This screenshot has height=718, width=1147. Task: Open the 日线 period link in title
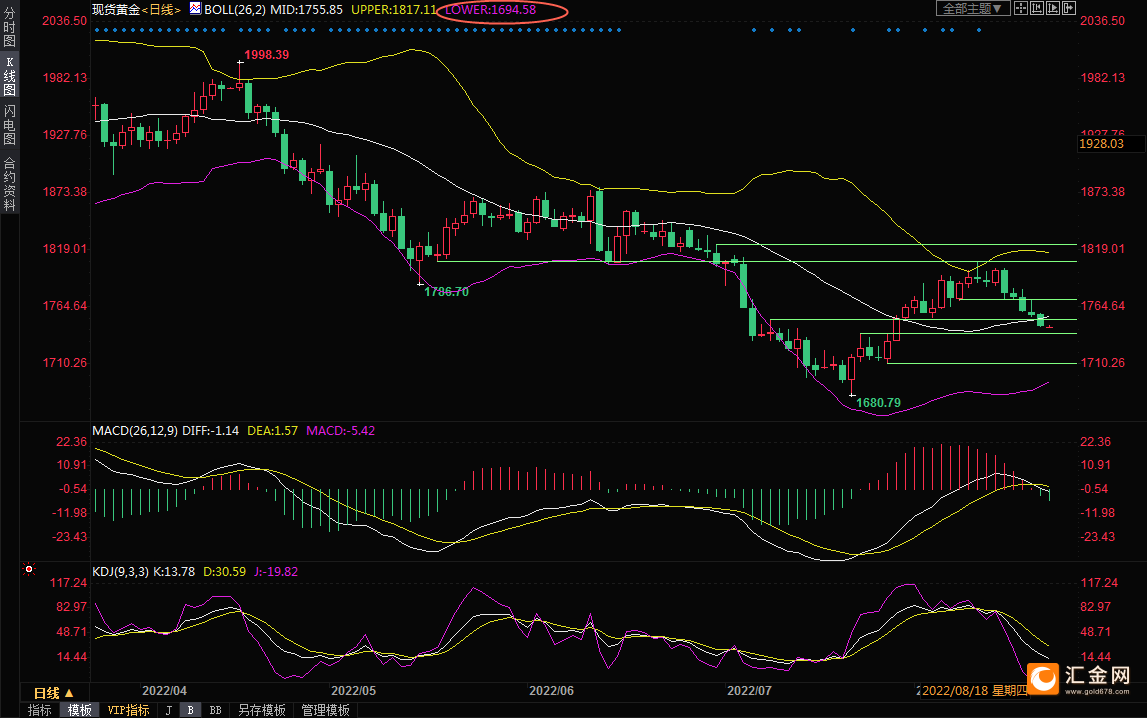click(162, 10)
